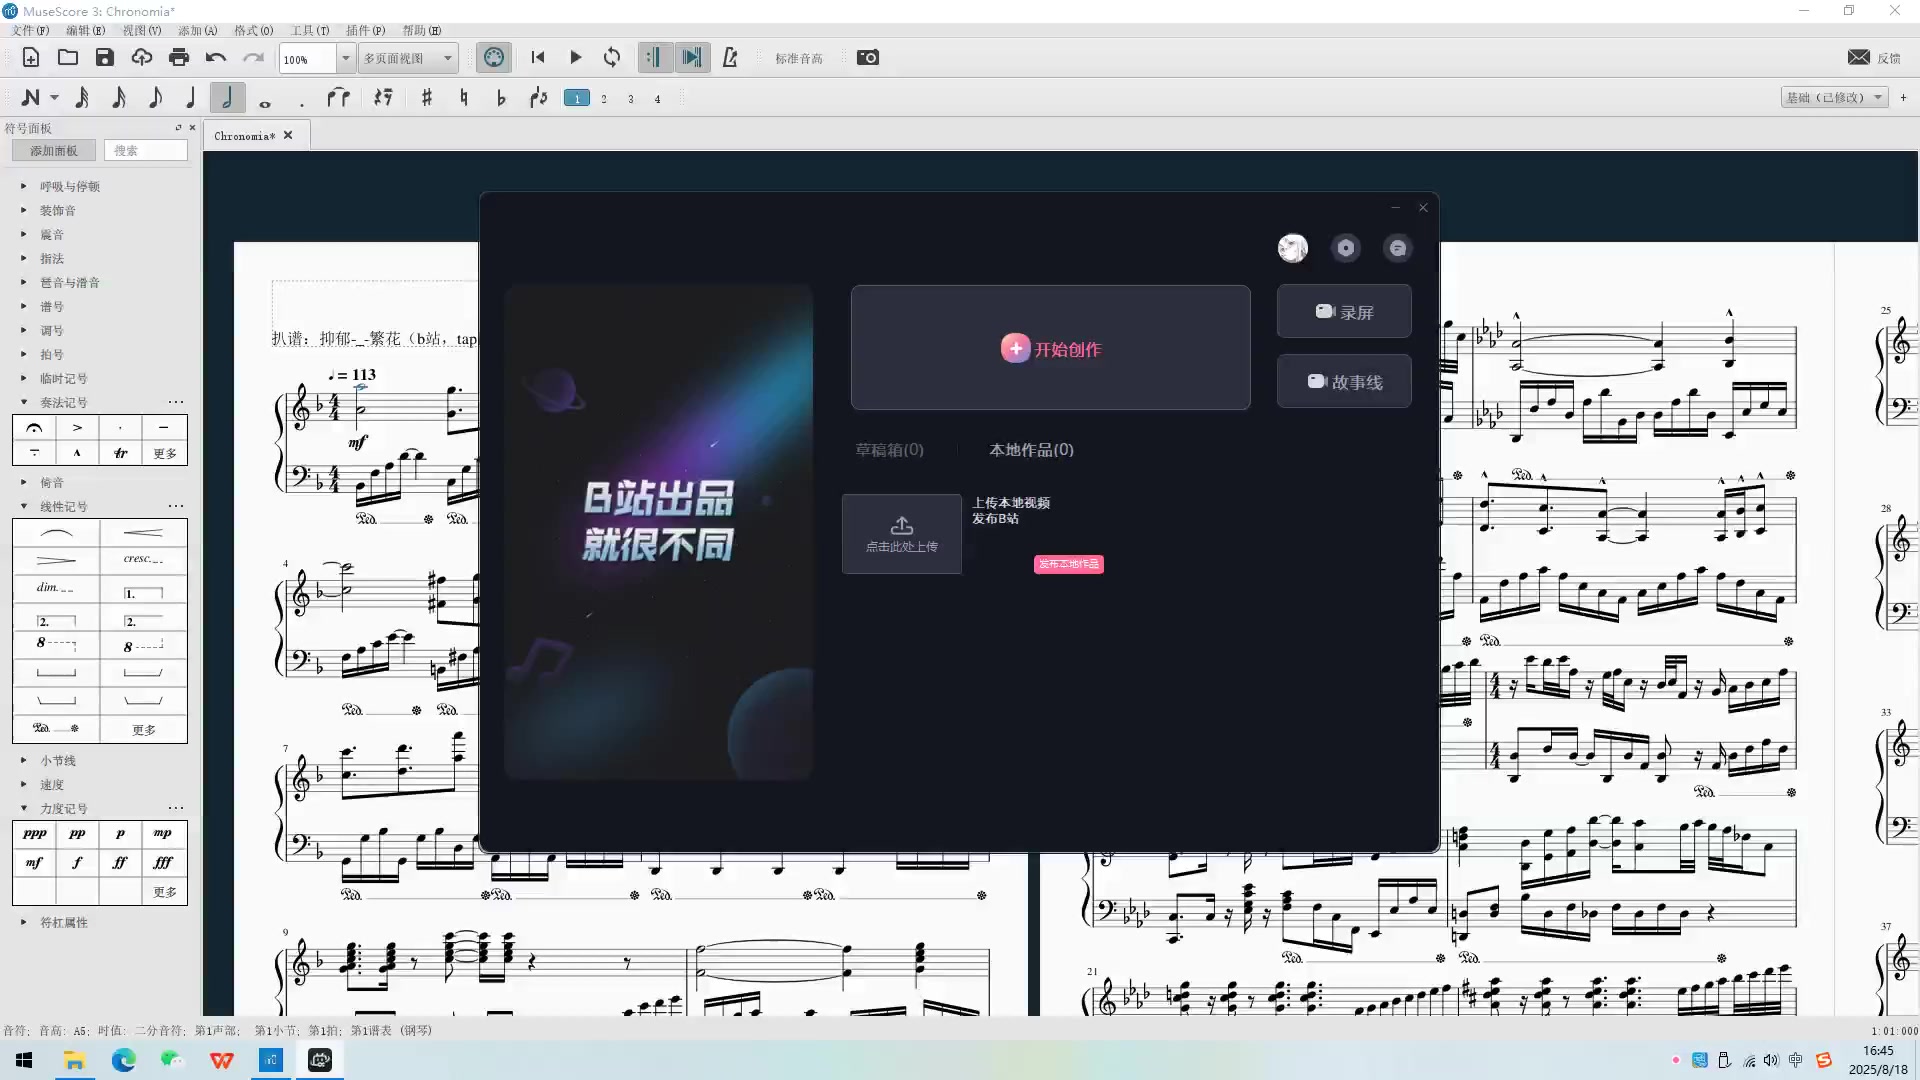The width and height of the screenshot is (1920, 1080).
Task: Switch to 本地作品(0) tab in dialog
Action: point(1031,450)
